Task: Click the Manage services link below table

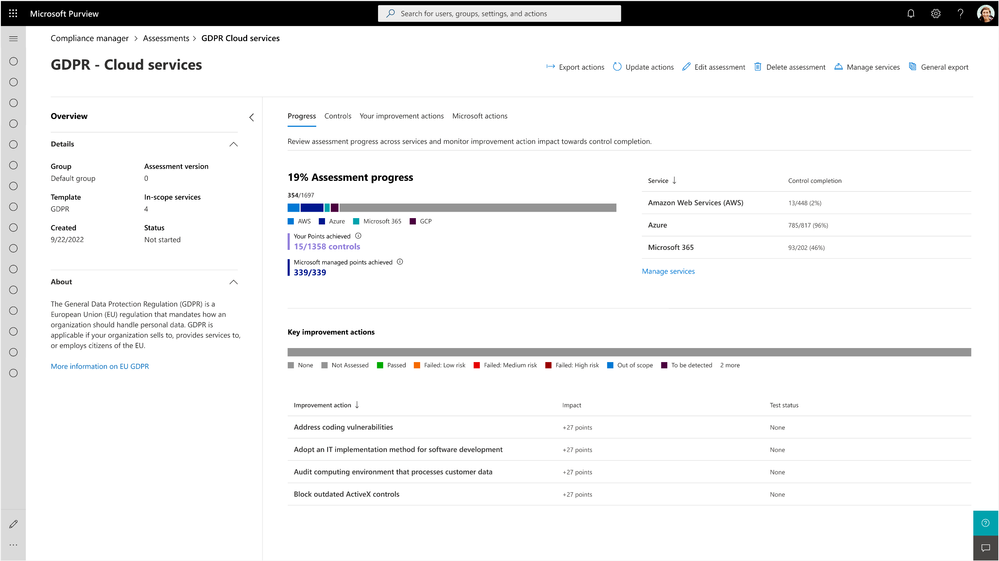Action: 668,271
